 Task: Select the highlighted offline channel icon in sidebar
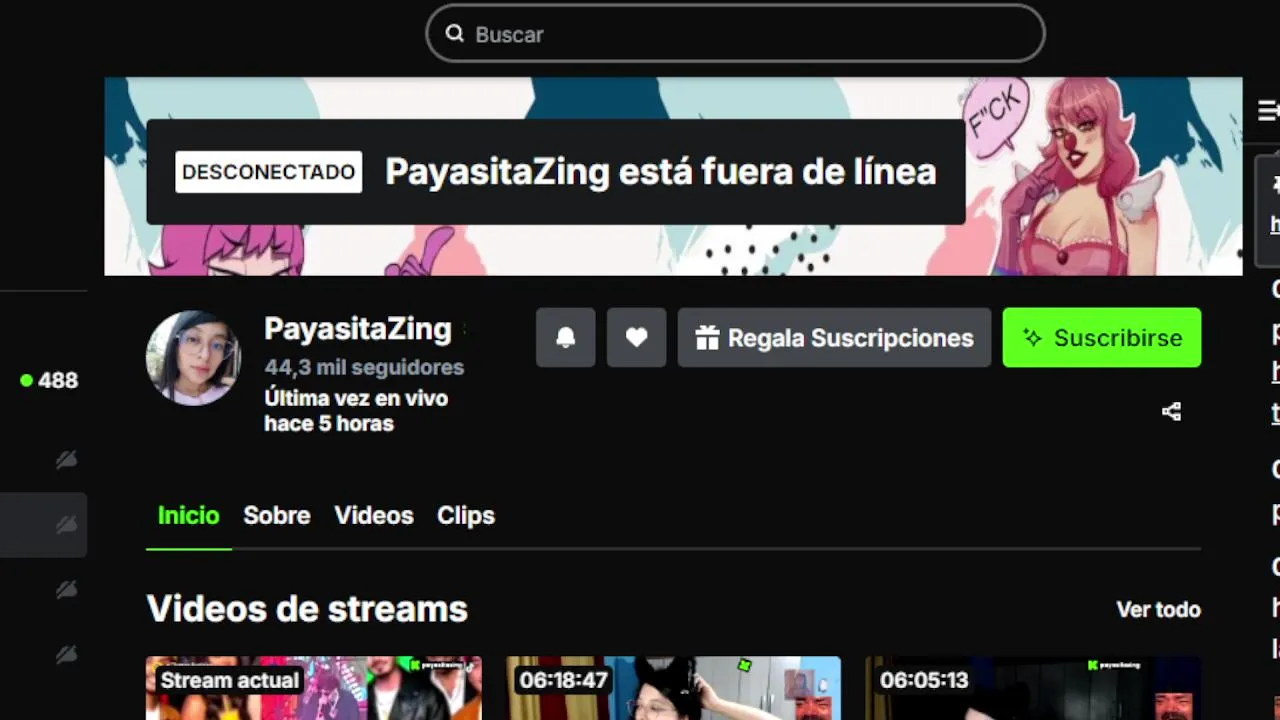(66, 524)
